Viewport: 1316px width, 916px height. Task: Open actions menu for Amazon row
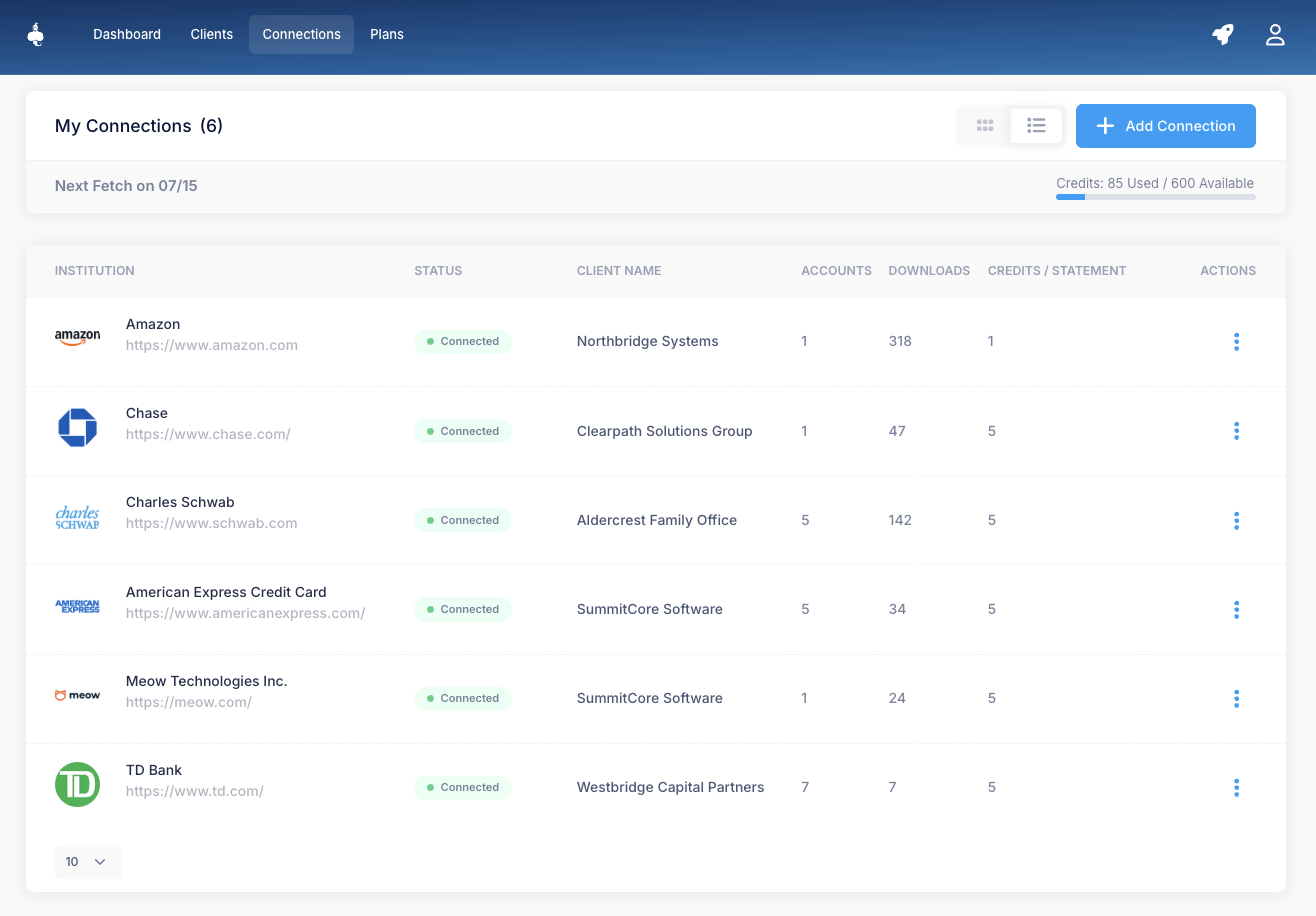pos(1236,342)
